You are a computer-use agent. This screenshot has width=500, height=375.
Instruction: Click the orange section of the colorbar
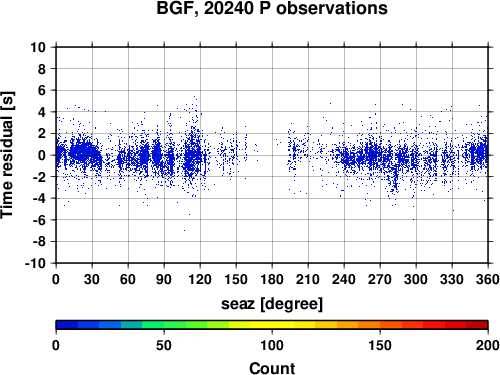(369, 325)
